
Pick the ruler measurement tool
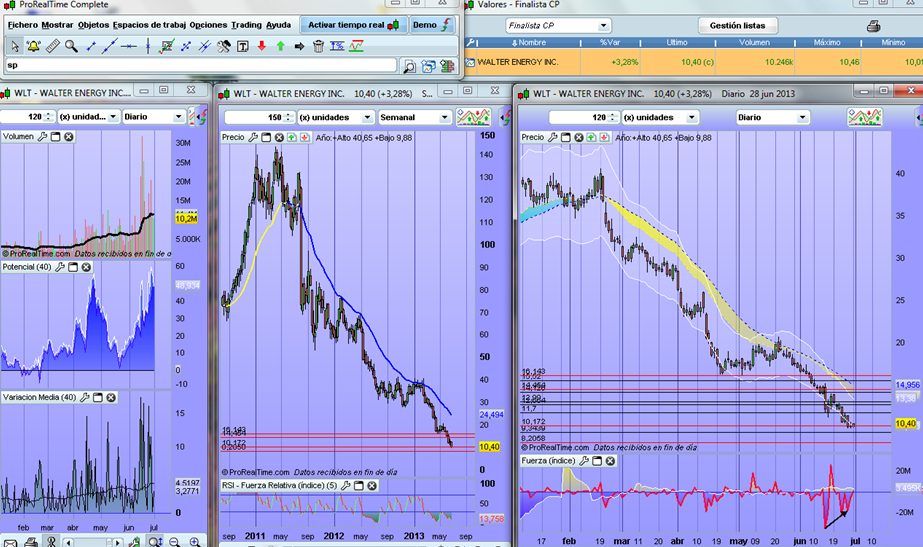[x=52, y=46]
